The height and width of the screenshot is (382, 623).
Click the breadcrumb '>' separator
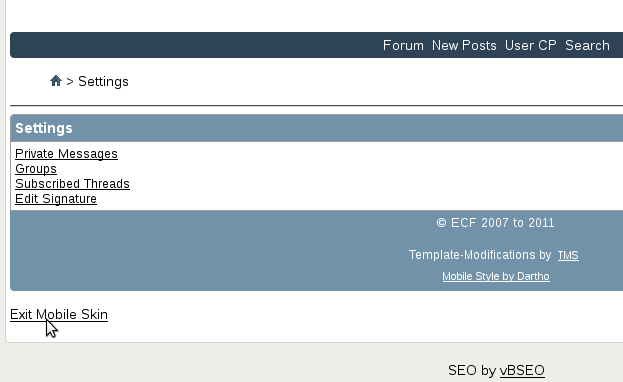(70, 81)
